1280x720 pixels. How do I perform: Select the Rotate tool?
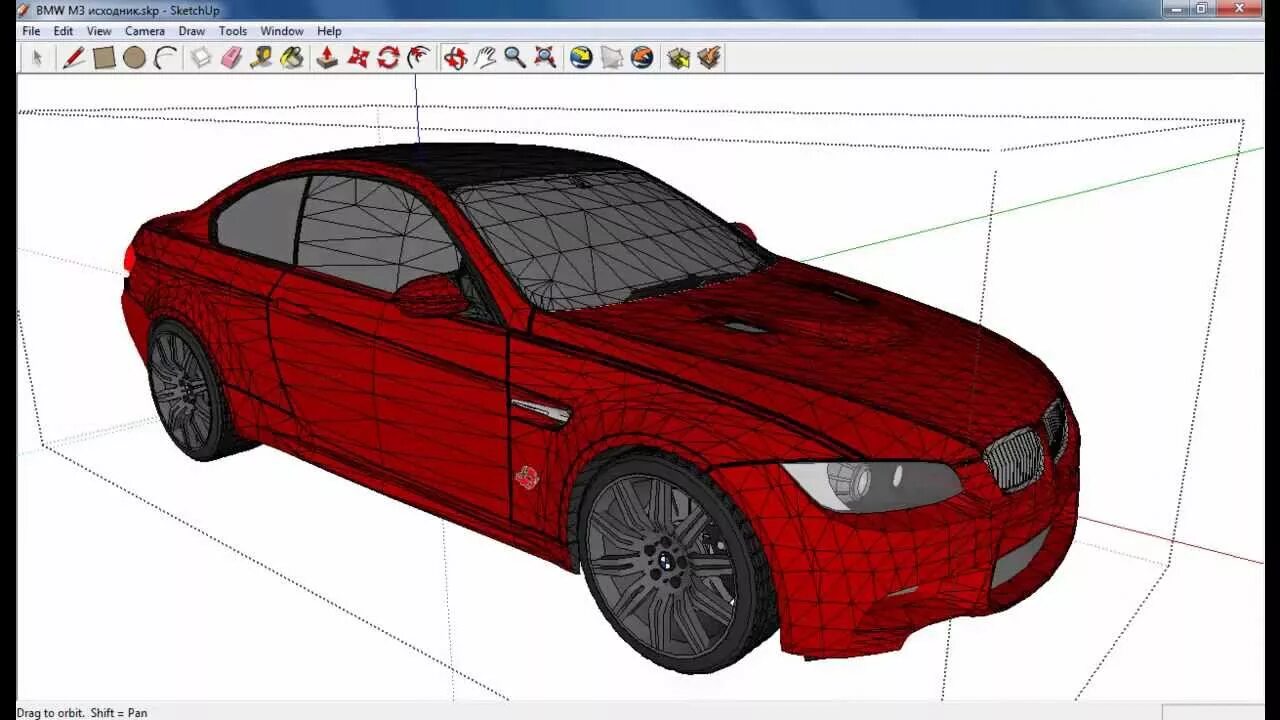(388, 58)
